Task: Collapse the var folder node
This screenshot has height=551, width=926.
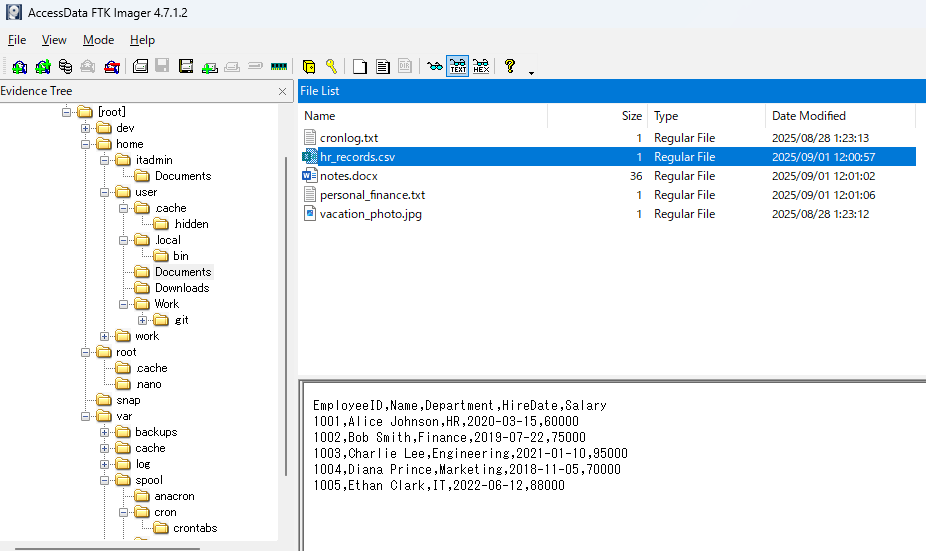Action: point(86,416)
